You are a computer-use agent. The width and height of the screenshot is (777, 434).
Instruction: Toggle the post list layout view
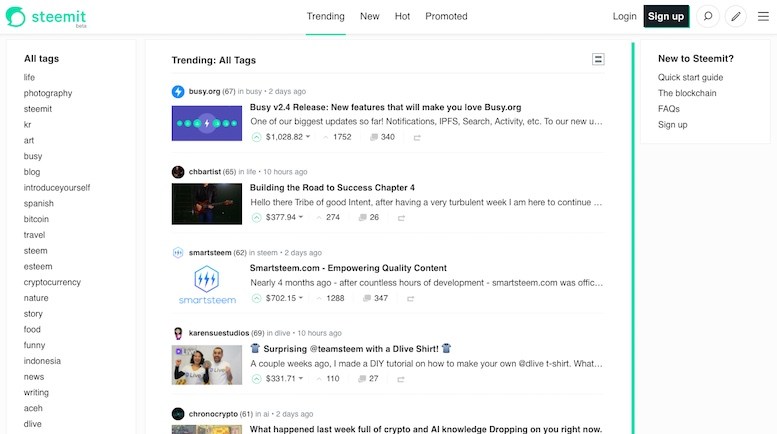pyautogui.click(x=598, y=60)
